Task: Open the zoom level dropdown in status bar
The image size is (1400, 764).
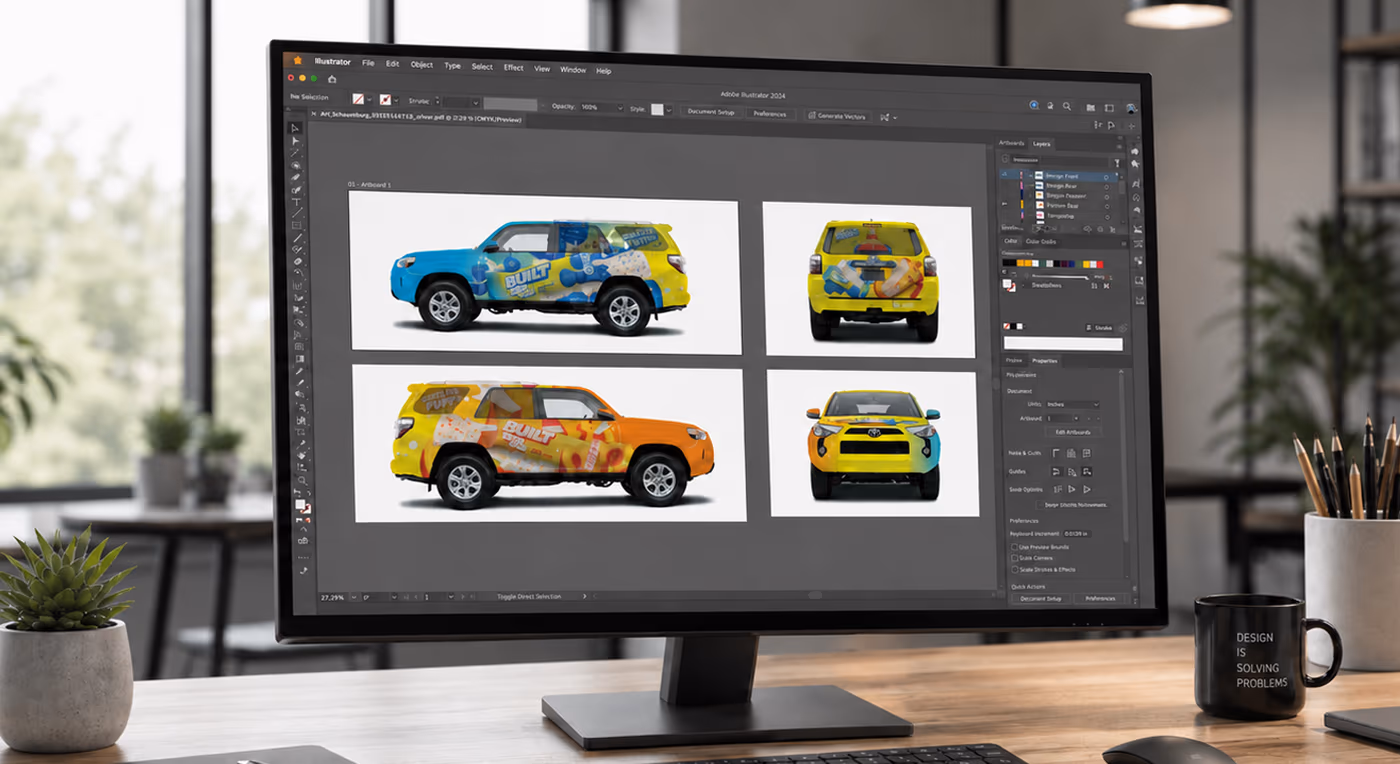Action: coord(354,597)
